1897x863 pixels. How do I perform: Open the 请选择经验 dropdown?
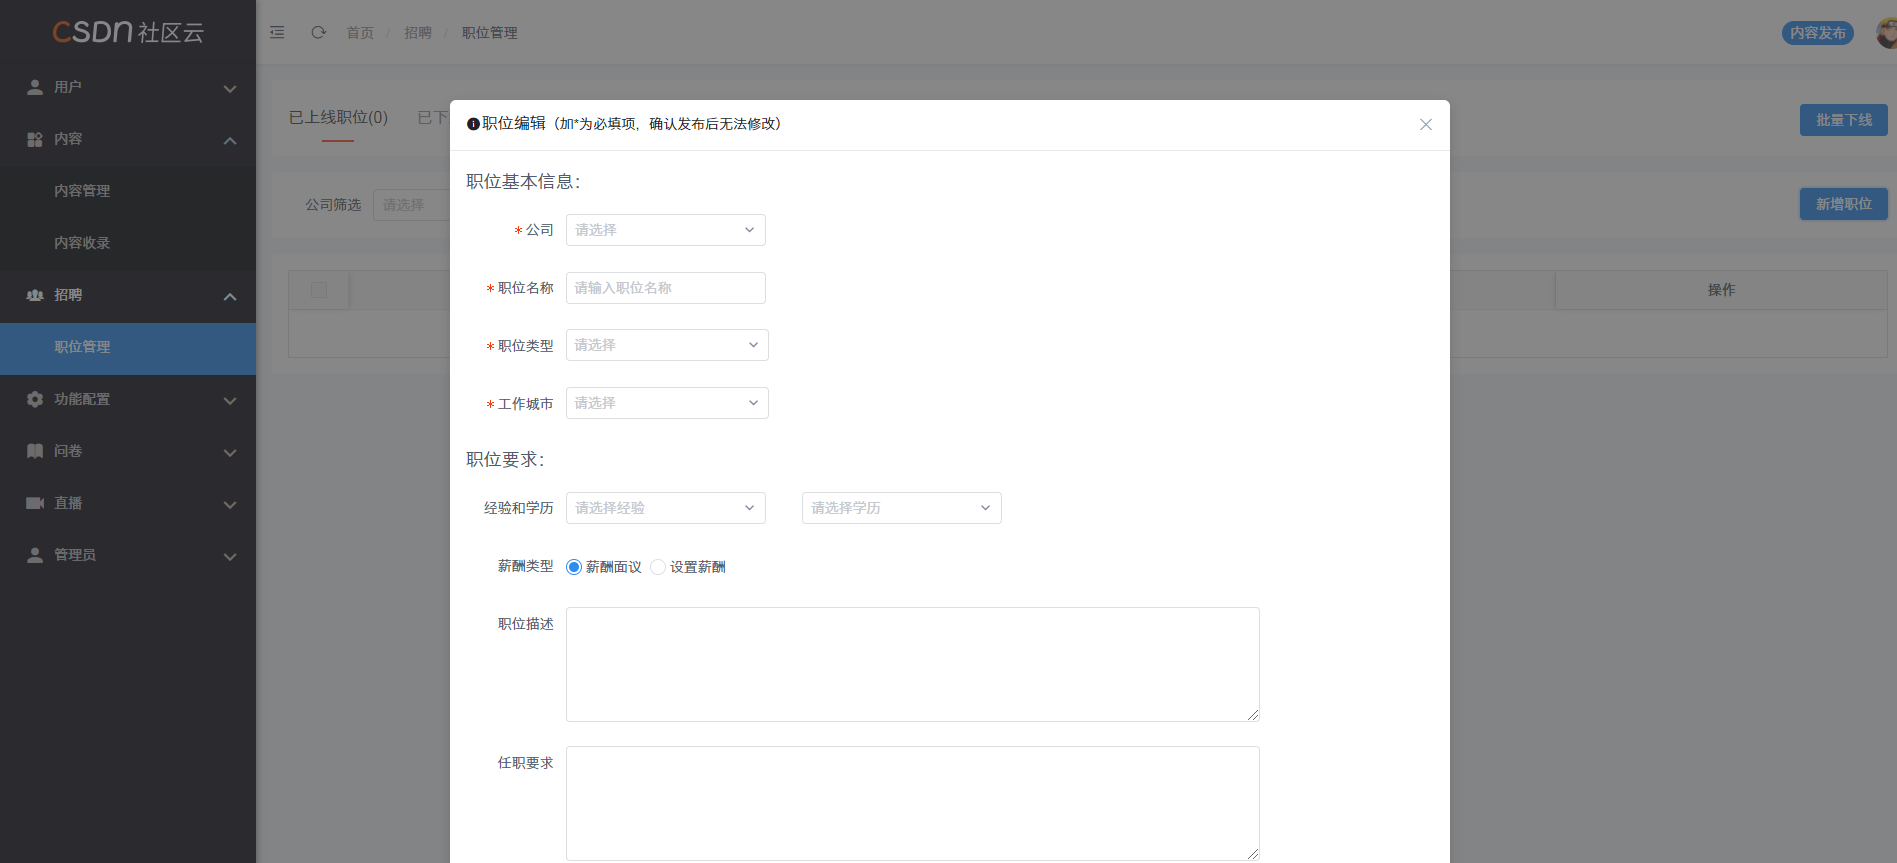pos(666,508)
